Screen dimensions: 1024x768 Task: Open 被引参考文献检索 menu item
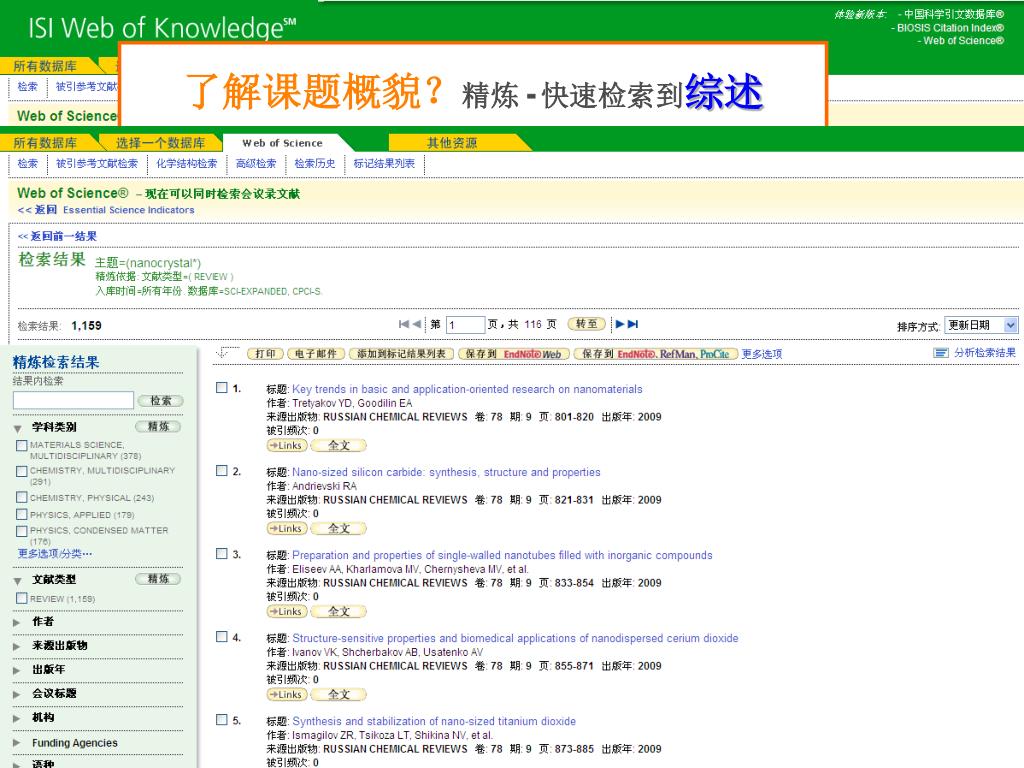(x=97, y=163)
